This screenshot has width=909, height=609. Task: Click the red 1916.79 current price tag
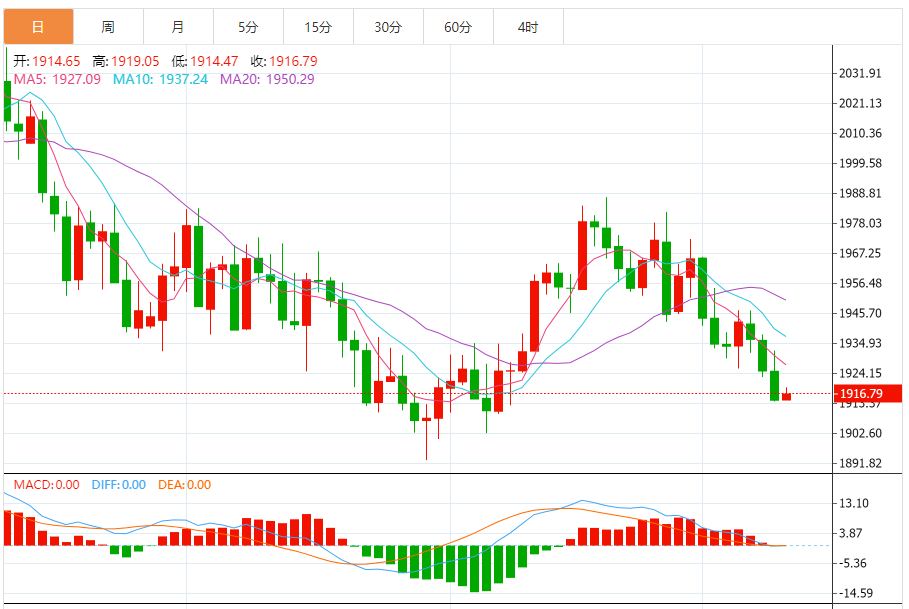[867, 393]
